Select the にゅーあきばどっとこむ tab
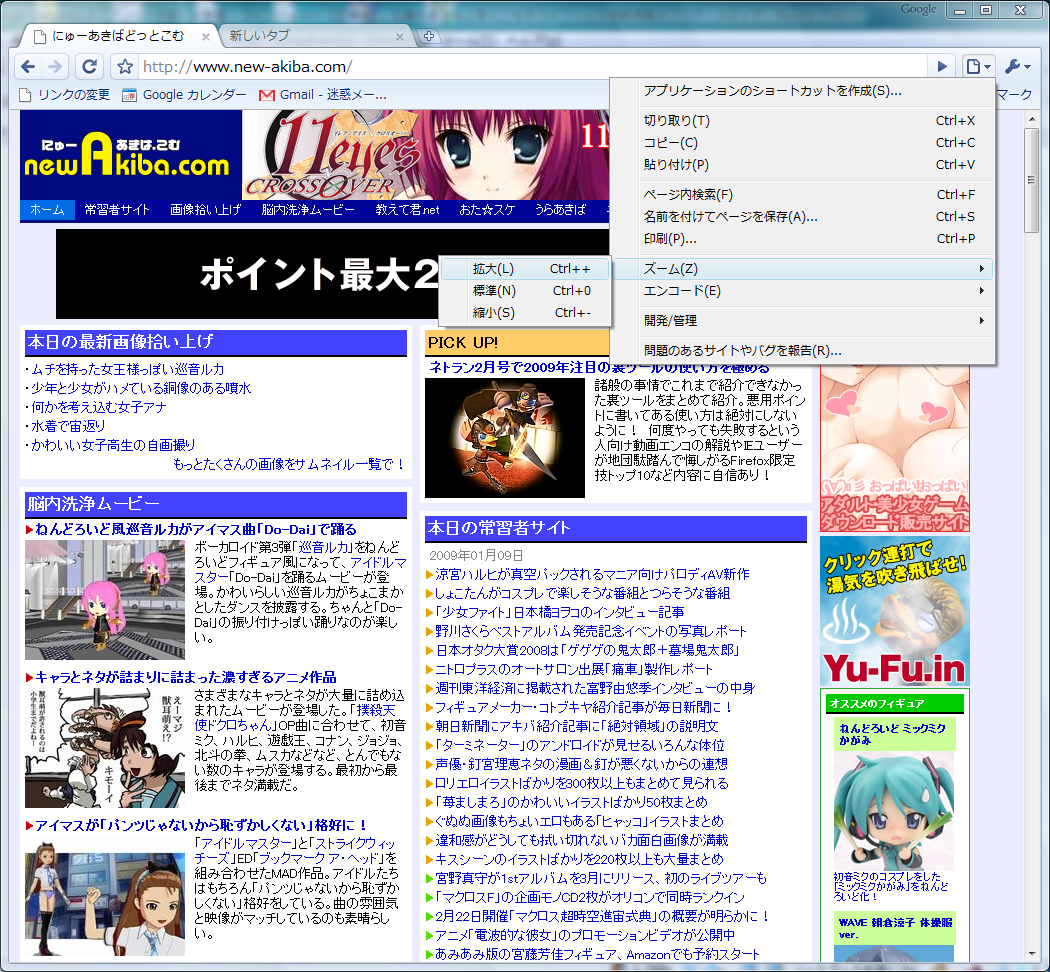The height and width of the screenshot is (972, 1050). tap(118, 36)
